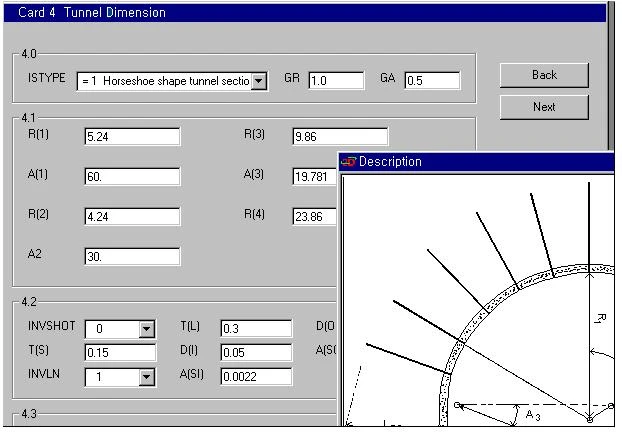Click the R(4) label text
Screen dimensions: 622x433
tap(254, 214)
